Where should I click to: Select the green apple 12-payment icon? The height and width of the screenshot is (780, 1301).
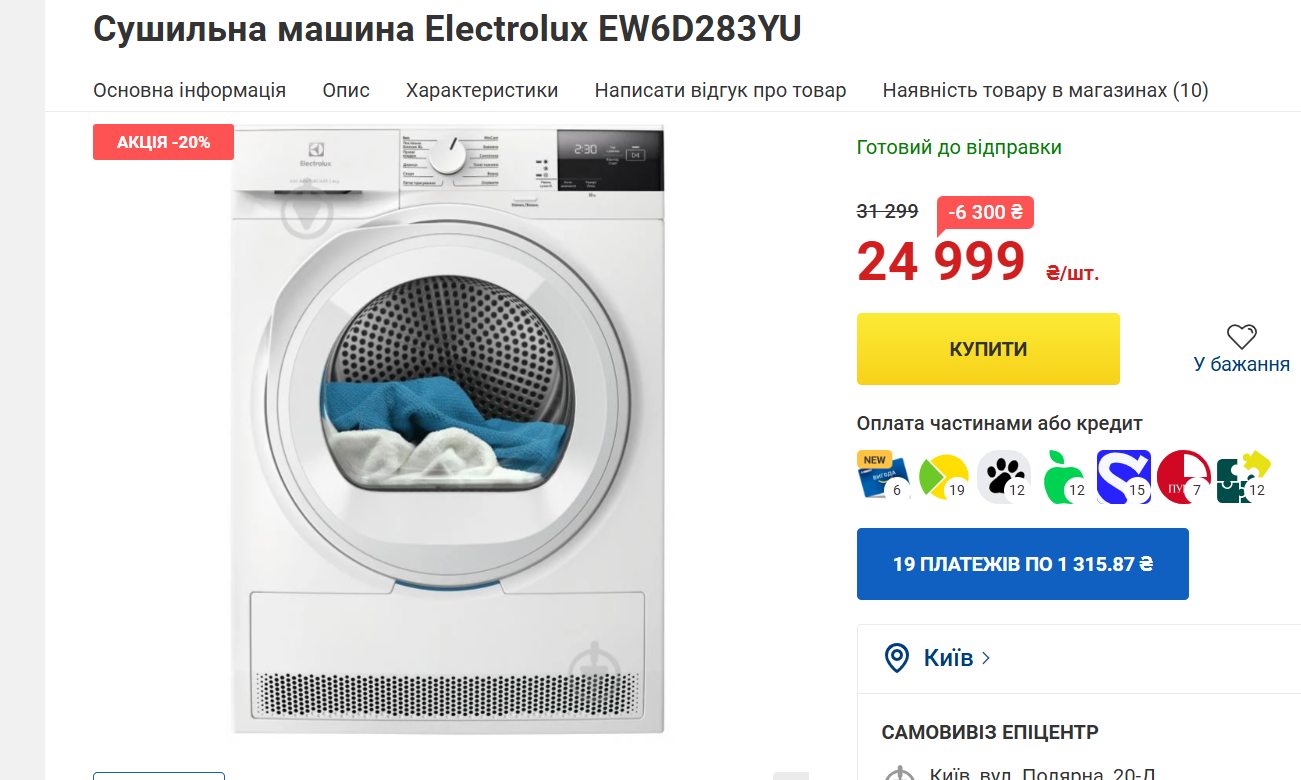tap(1063, 477)
